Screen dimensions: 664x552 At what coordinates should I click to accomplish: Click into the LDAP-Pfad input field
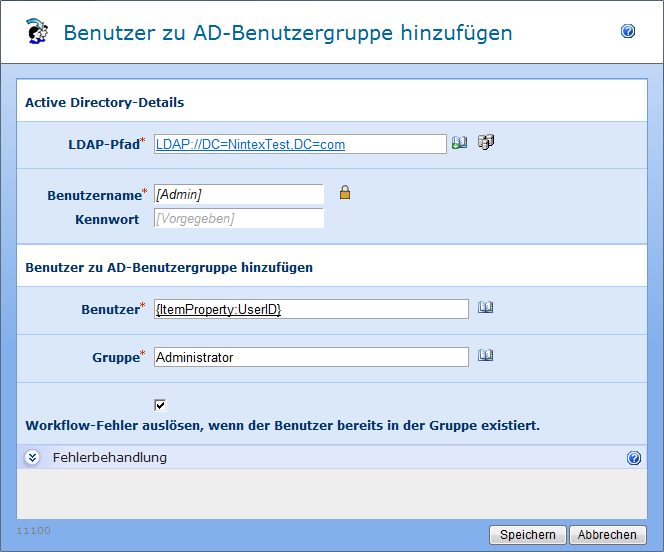click(x=300, y=144)
